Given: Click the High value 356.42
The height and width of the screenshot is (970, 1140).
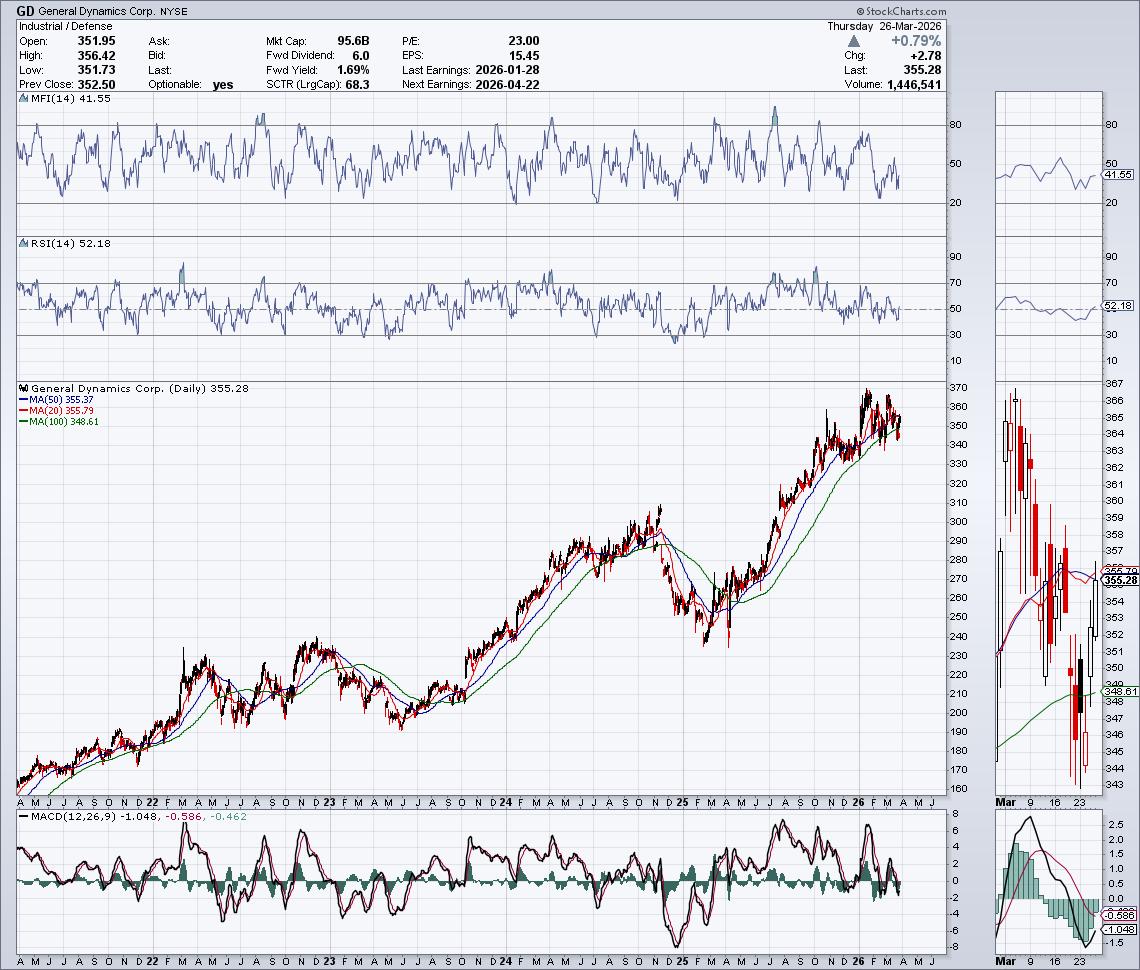Looking at the screenshot, I should click(x=96, y=55).
